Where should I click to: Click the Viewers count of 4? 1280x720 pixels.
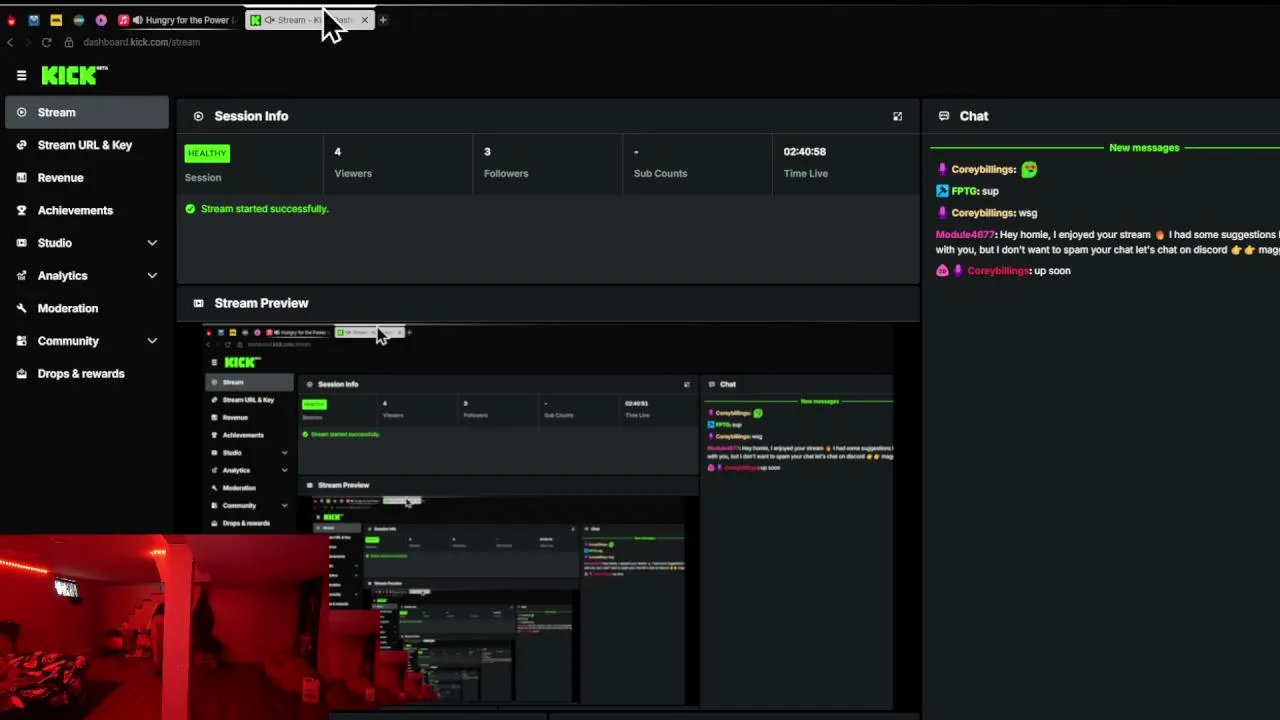(x=338, y=152)
